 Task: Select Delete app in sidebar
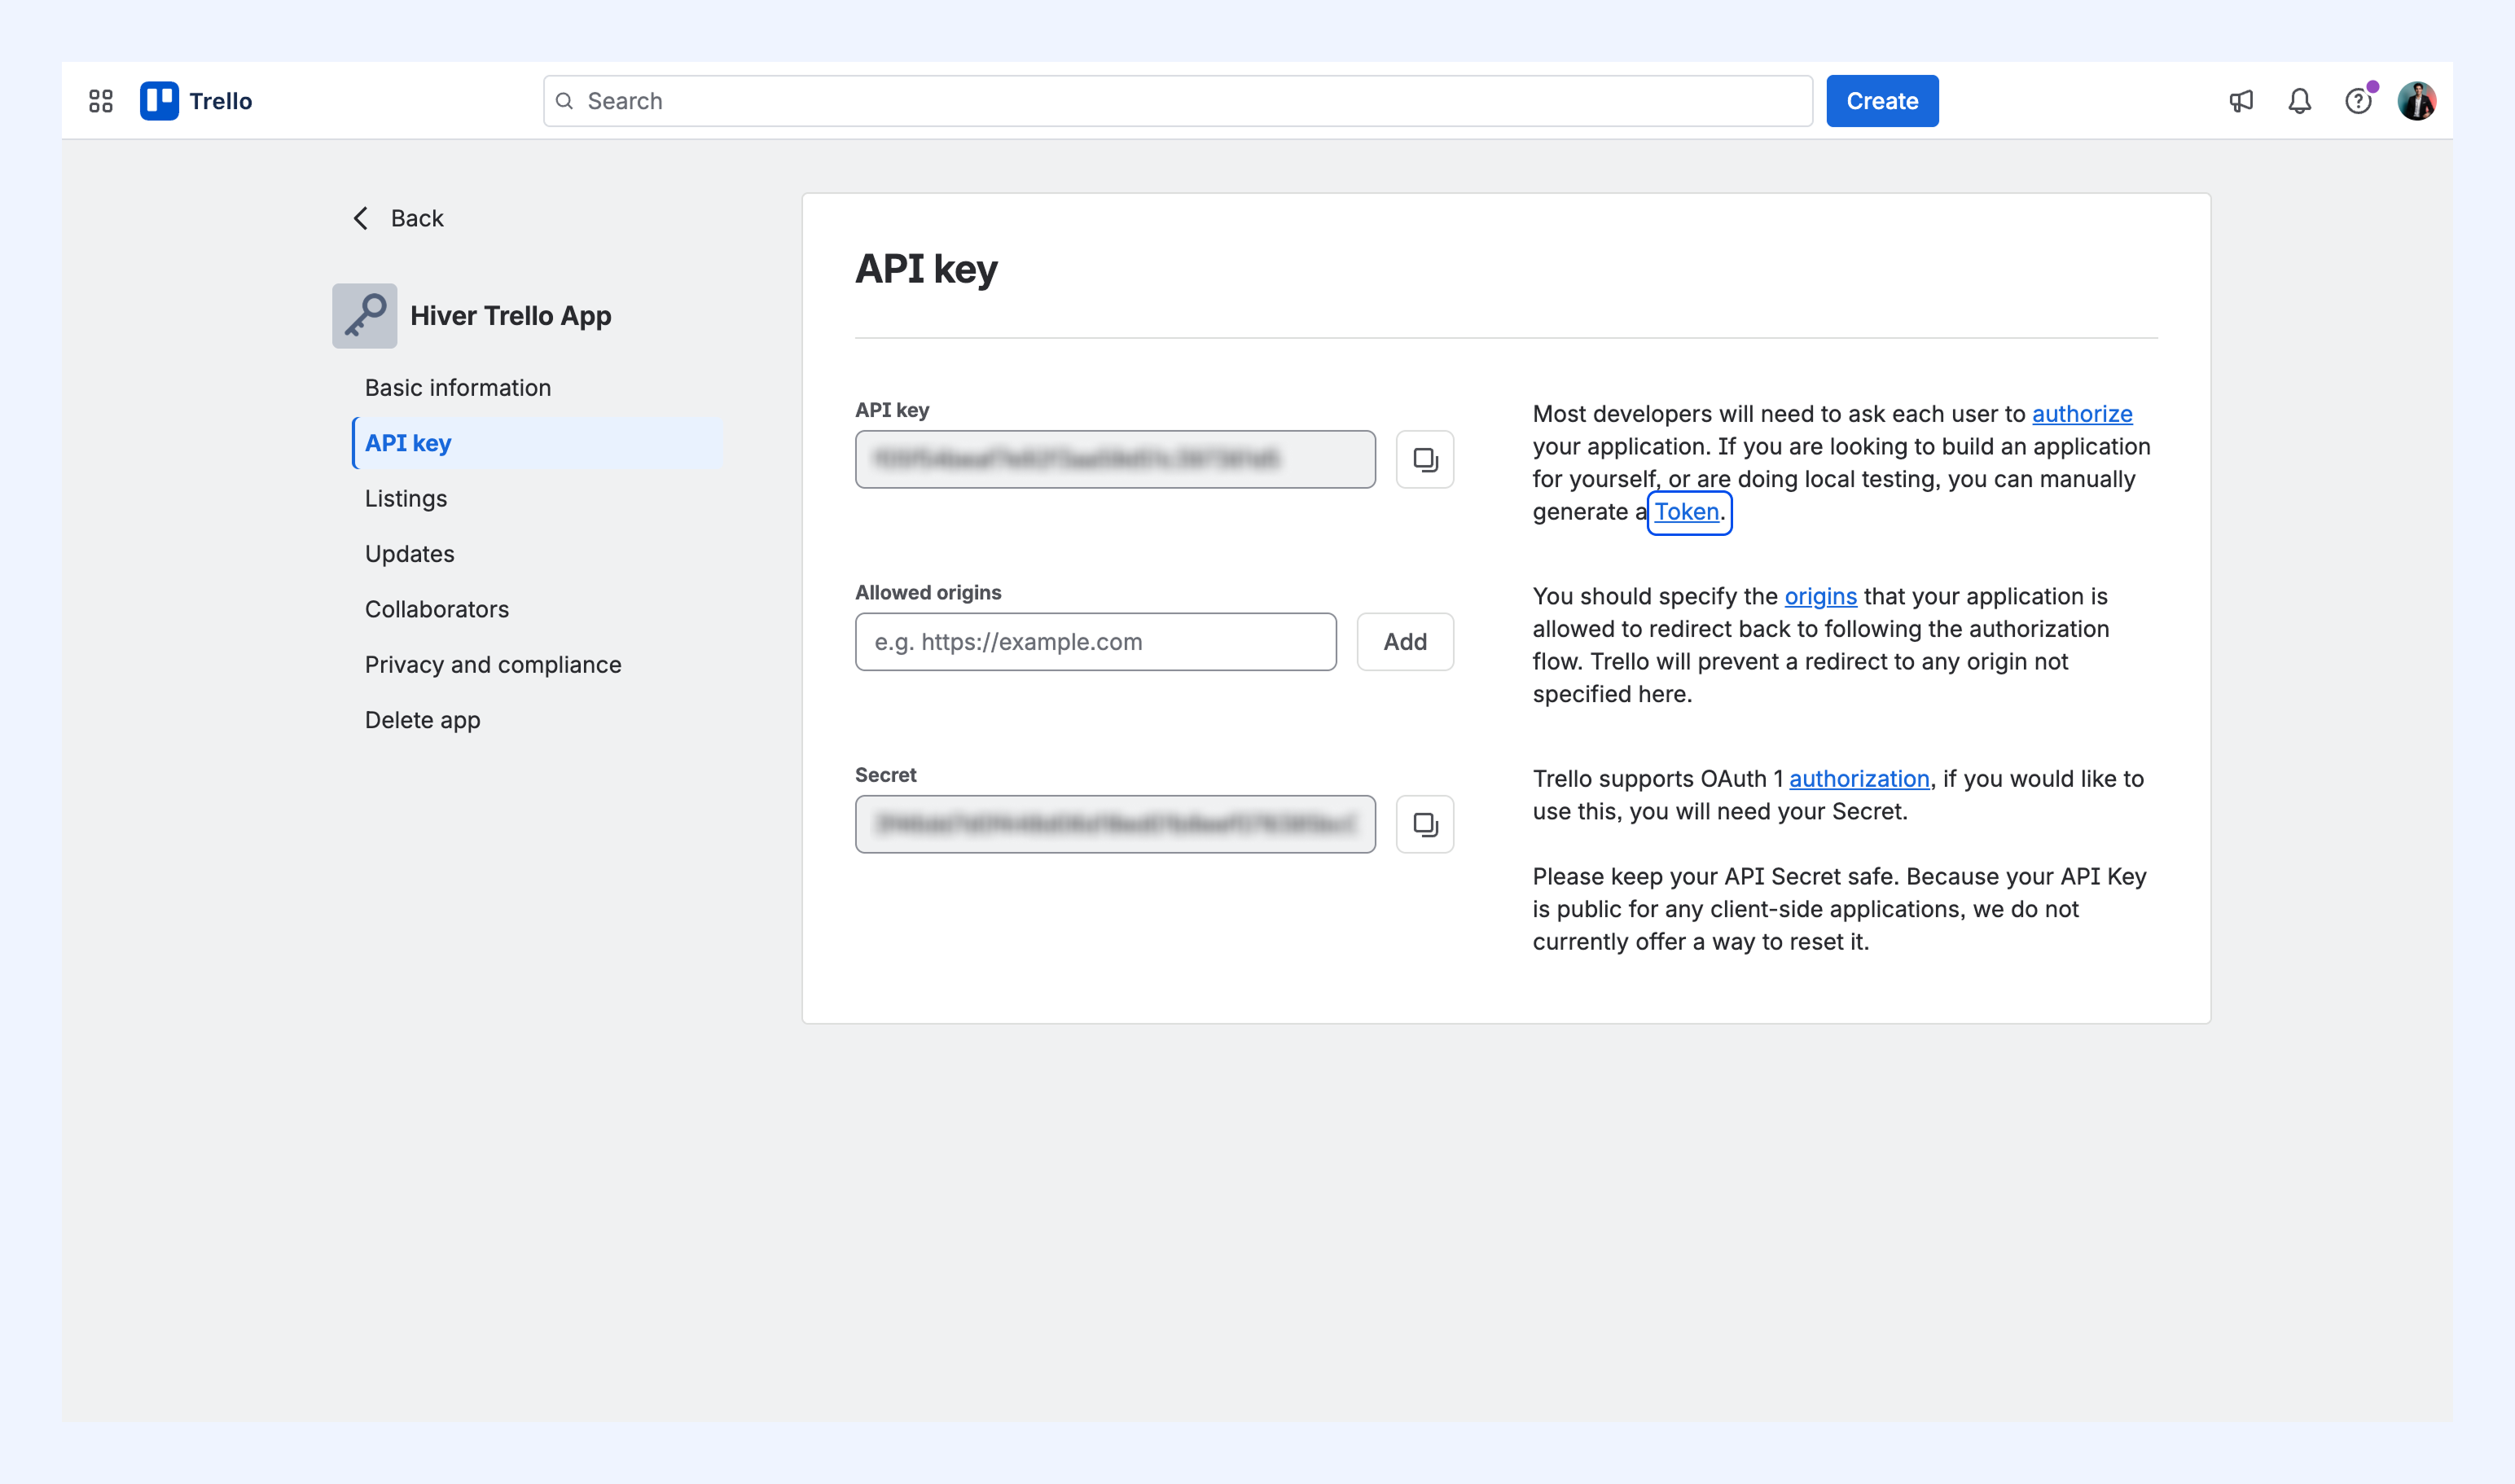423,720
